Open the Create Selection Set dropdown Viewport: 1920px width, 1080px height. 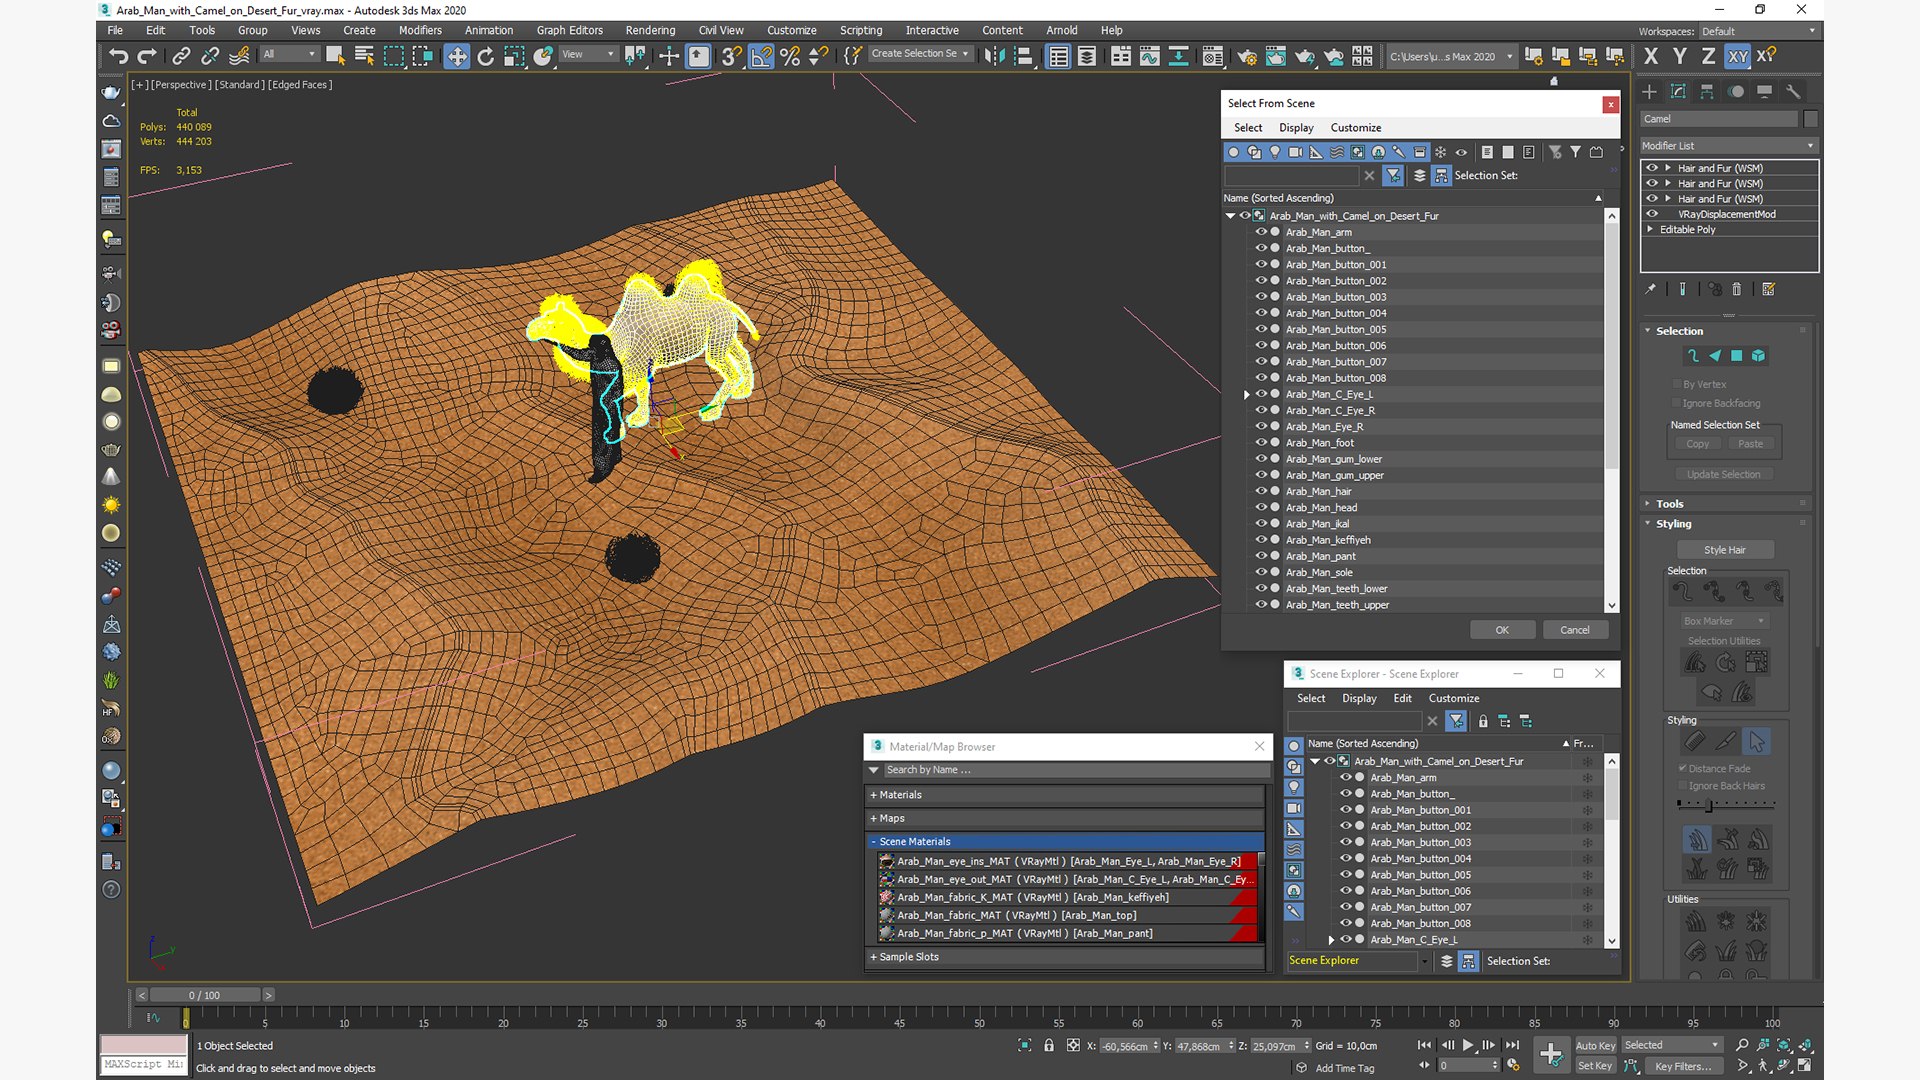click(x=919, y=54)
